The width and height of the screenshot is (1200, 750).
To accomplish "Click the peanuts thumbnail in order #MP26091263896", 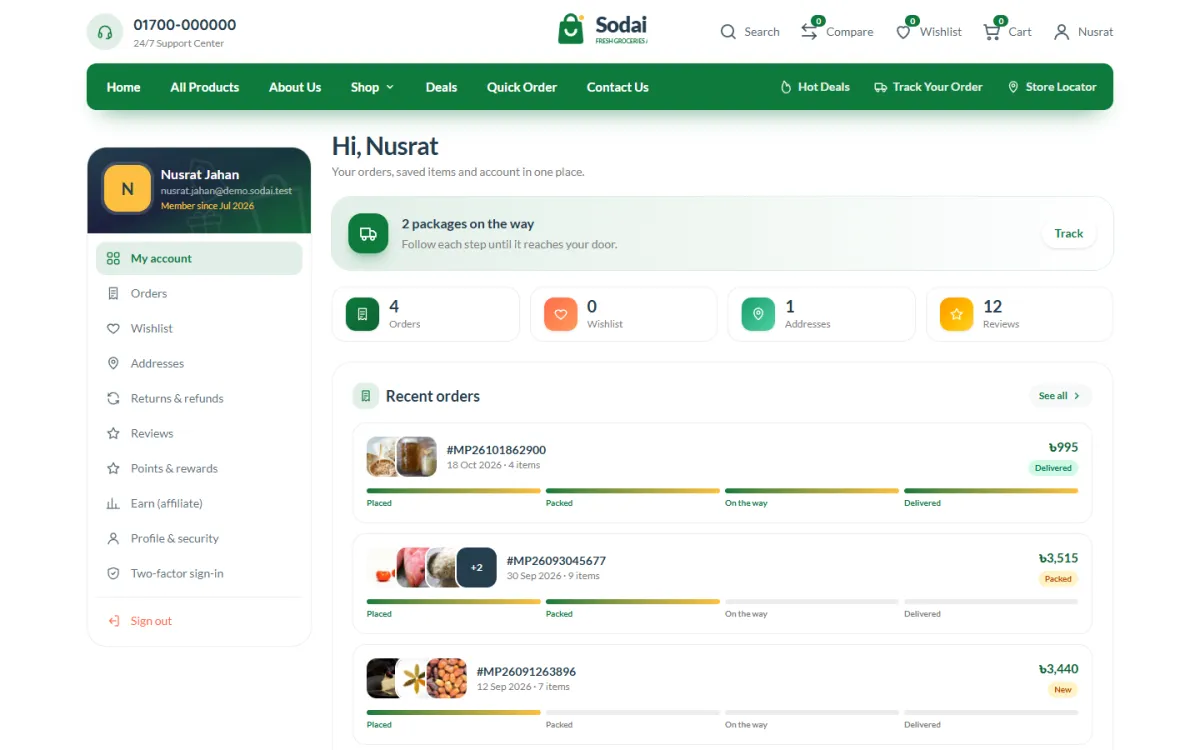I will (x=447, y=678).
